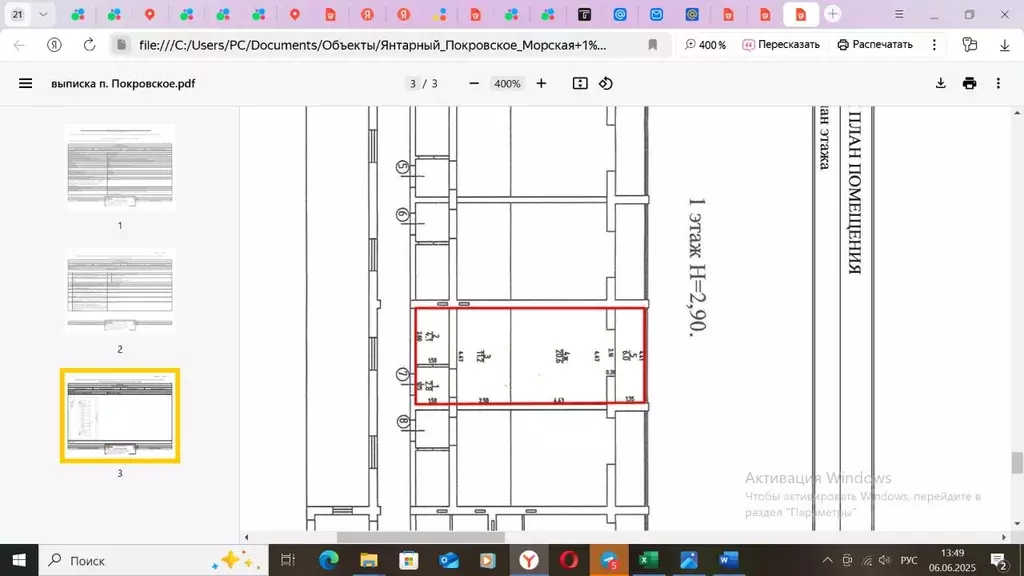Image resolution: width=1024 pixels, height=576 pixels.
Task: Click the PDF zoom field showing 400%
Action: coord(507,84)
